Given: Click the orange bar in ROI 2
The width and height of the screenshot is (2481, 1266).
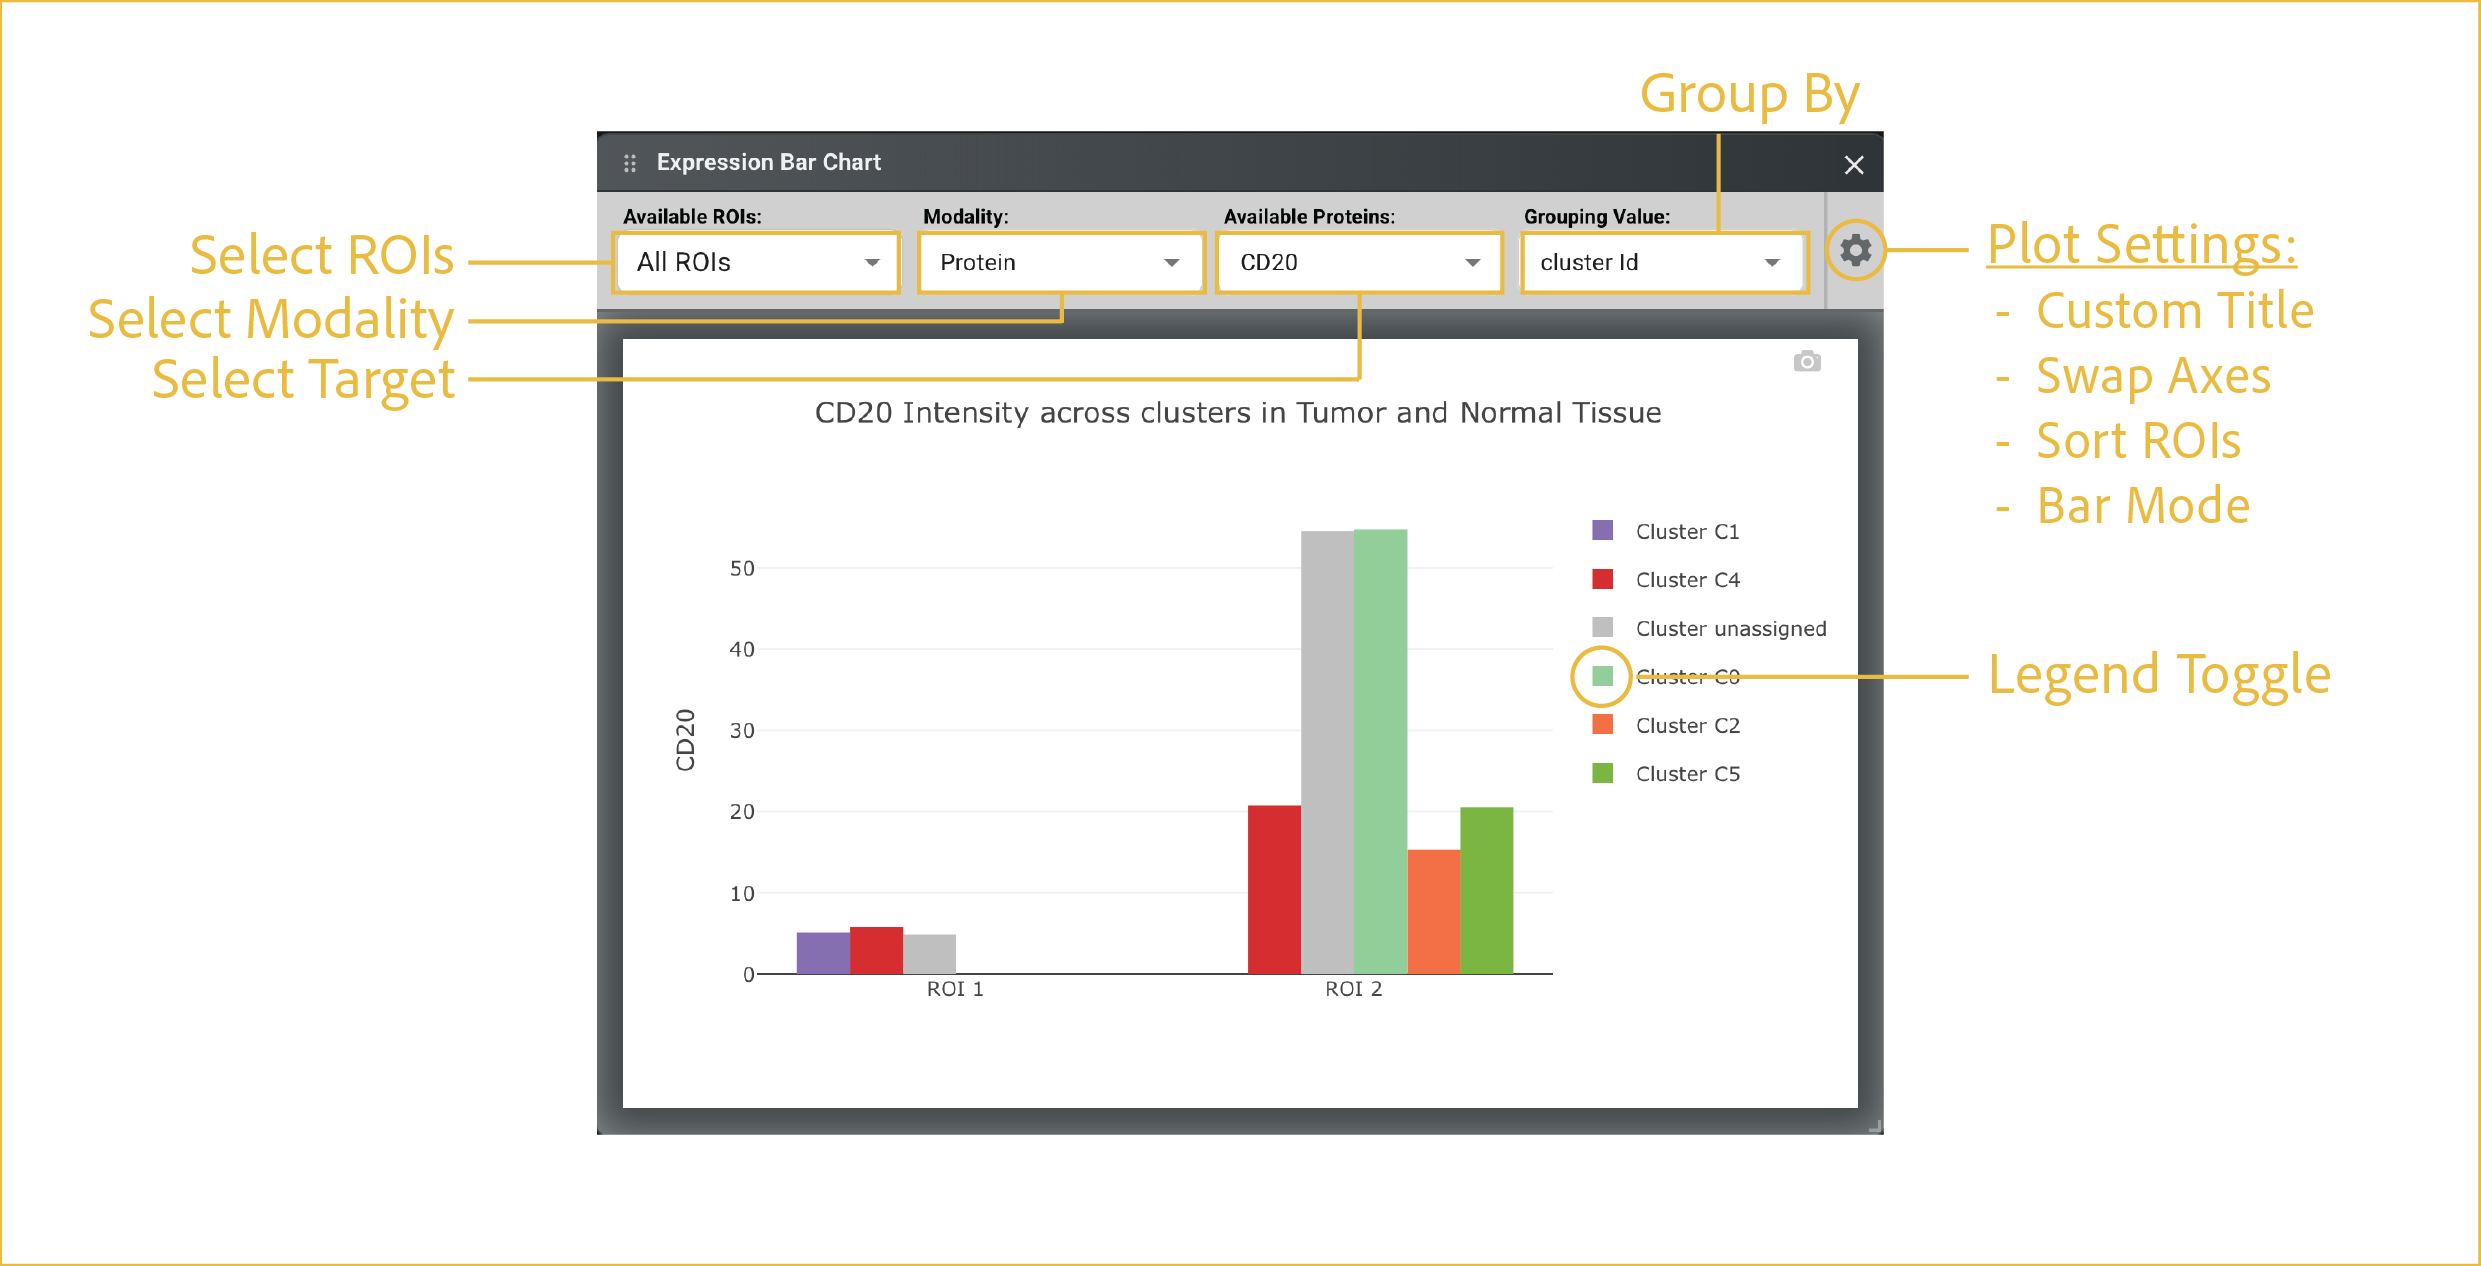Looking at the screenshot, I should tap(1434, 912).
